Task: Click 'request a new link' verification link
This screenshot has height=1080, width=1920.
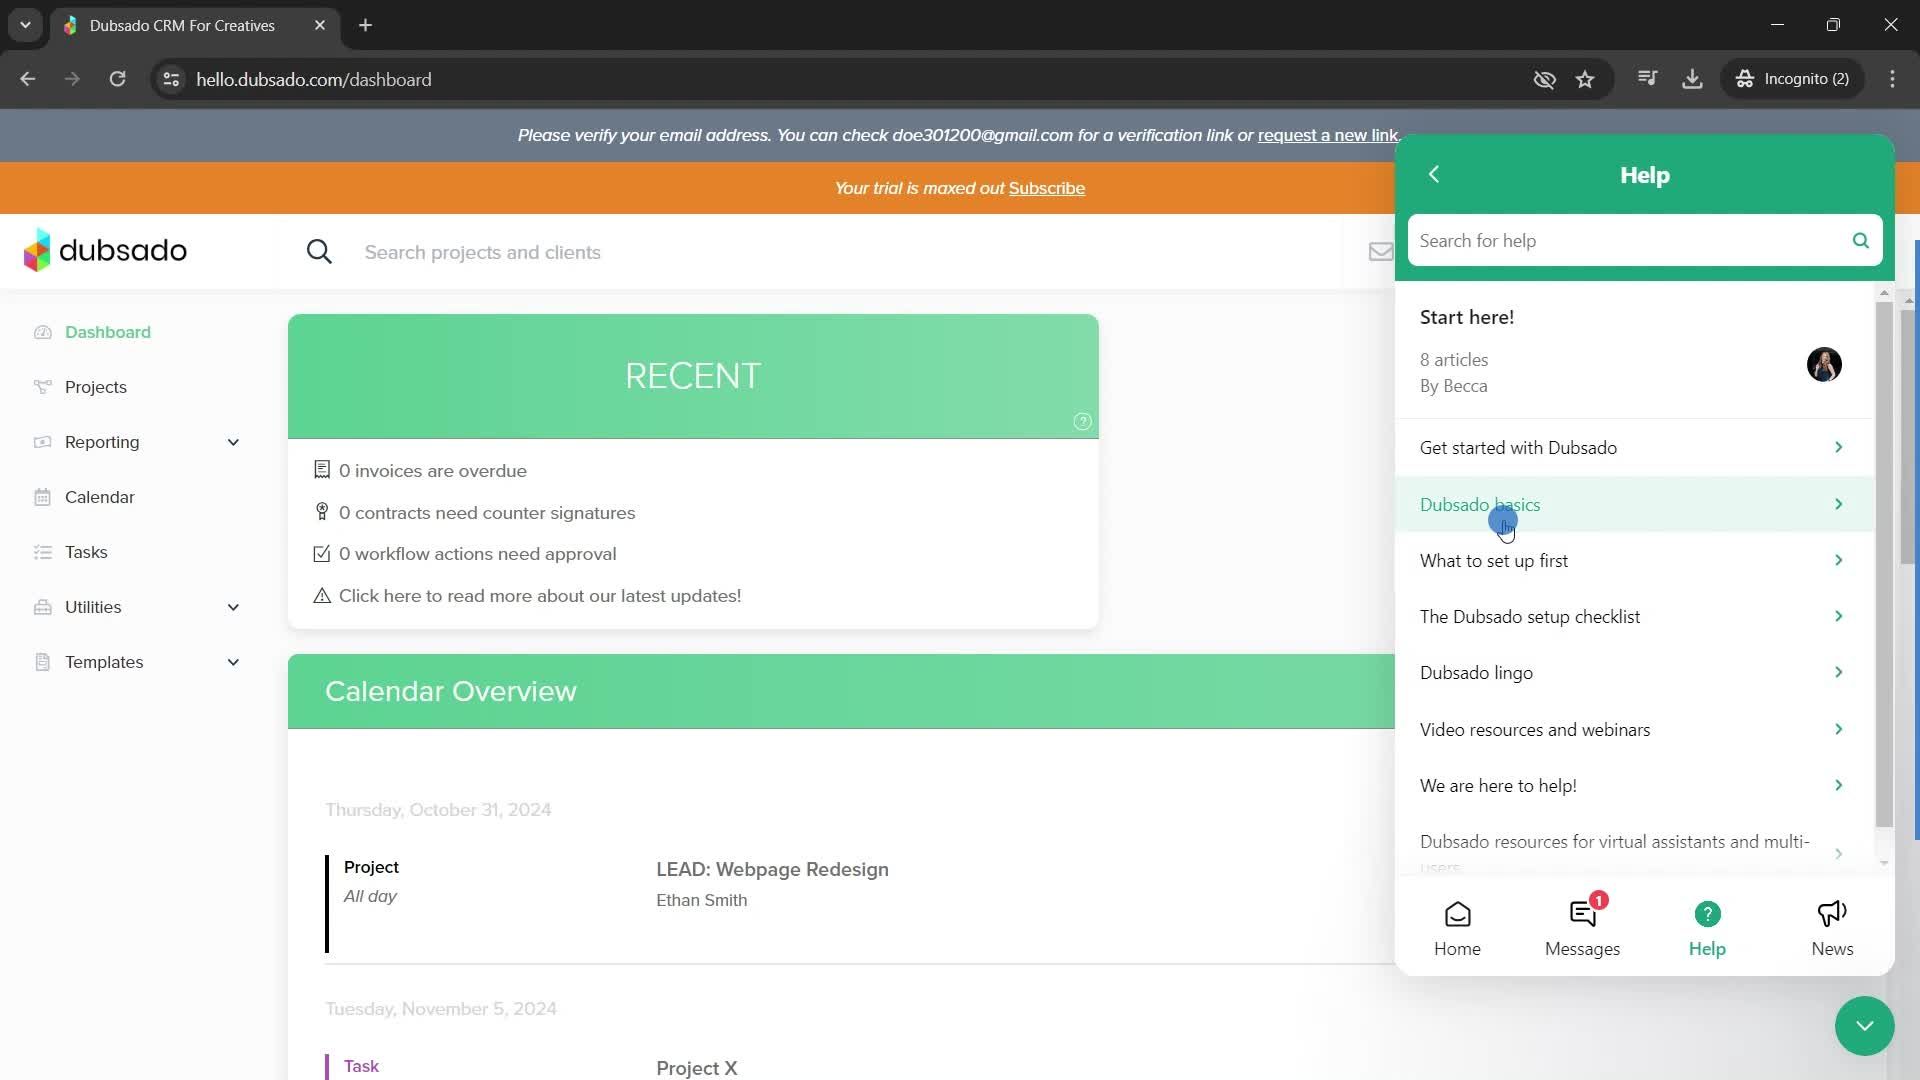Action: point(1327,135)
